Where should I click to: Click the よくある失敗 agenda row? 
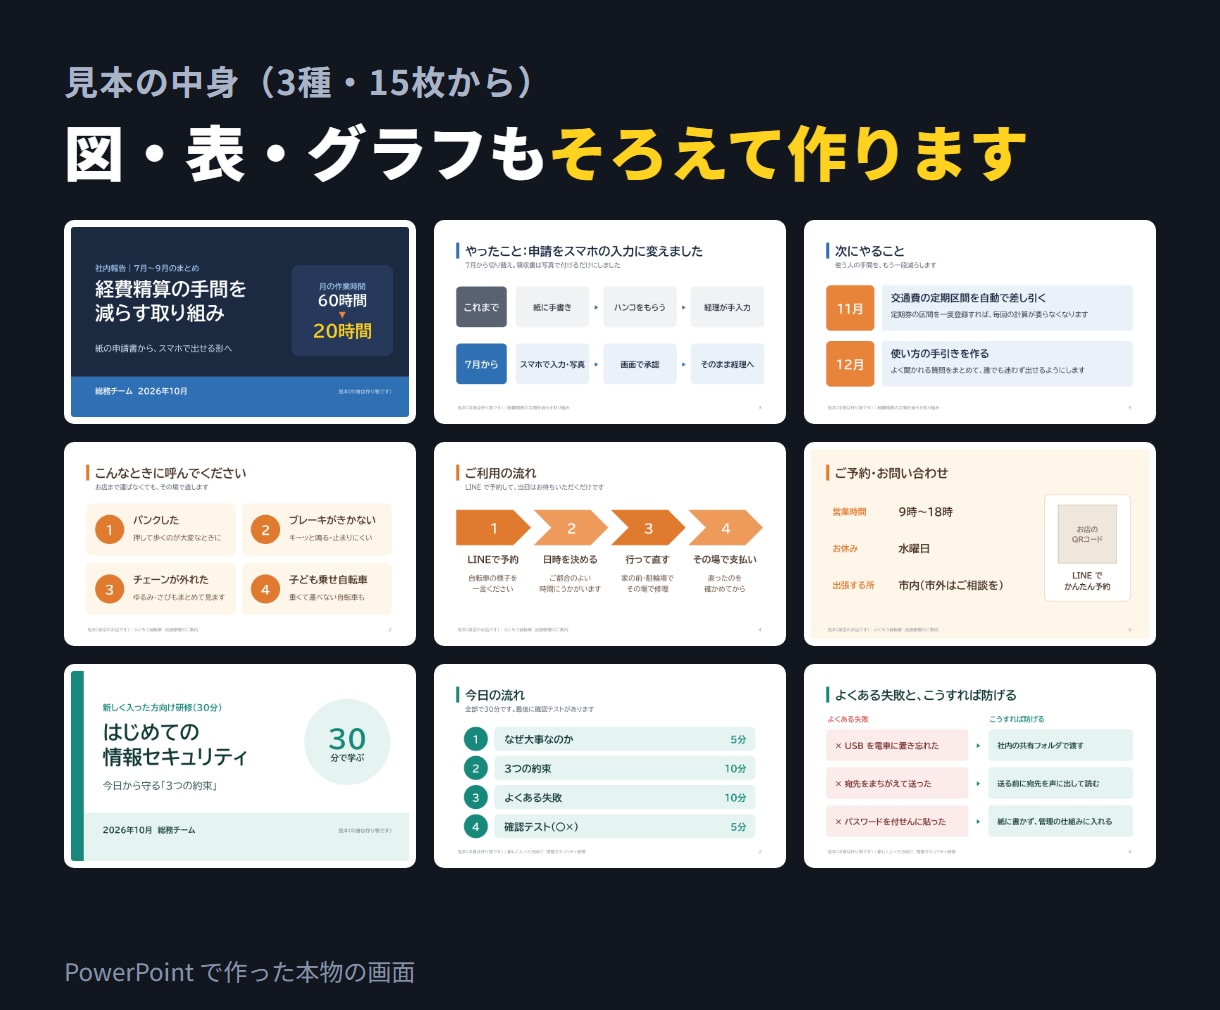point(625,797)
